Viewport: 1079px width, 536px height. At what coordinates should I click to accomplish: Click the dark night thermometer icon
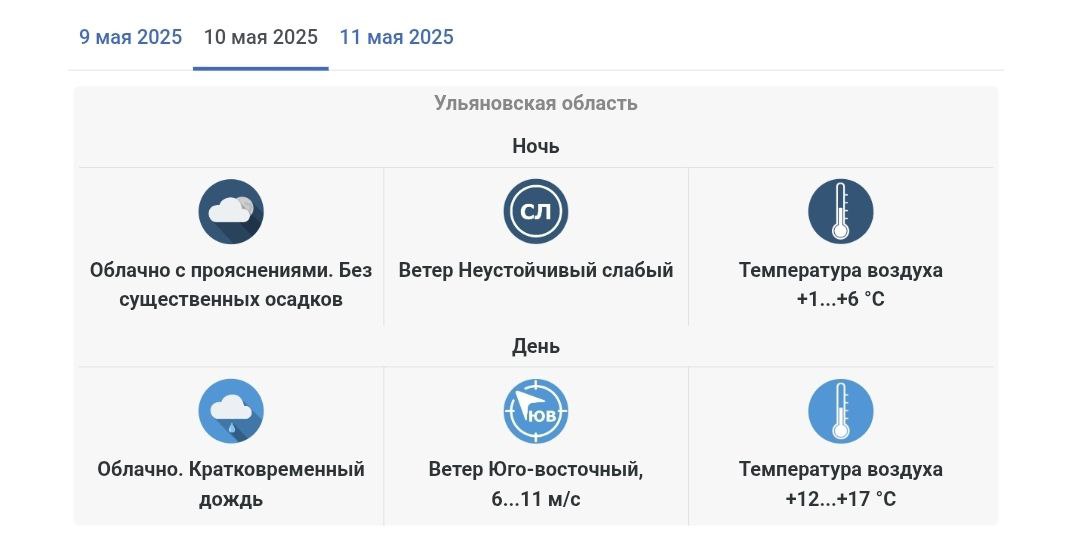(841, 211)
